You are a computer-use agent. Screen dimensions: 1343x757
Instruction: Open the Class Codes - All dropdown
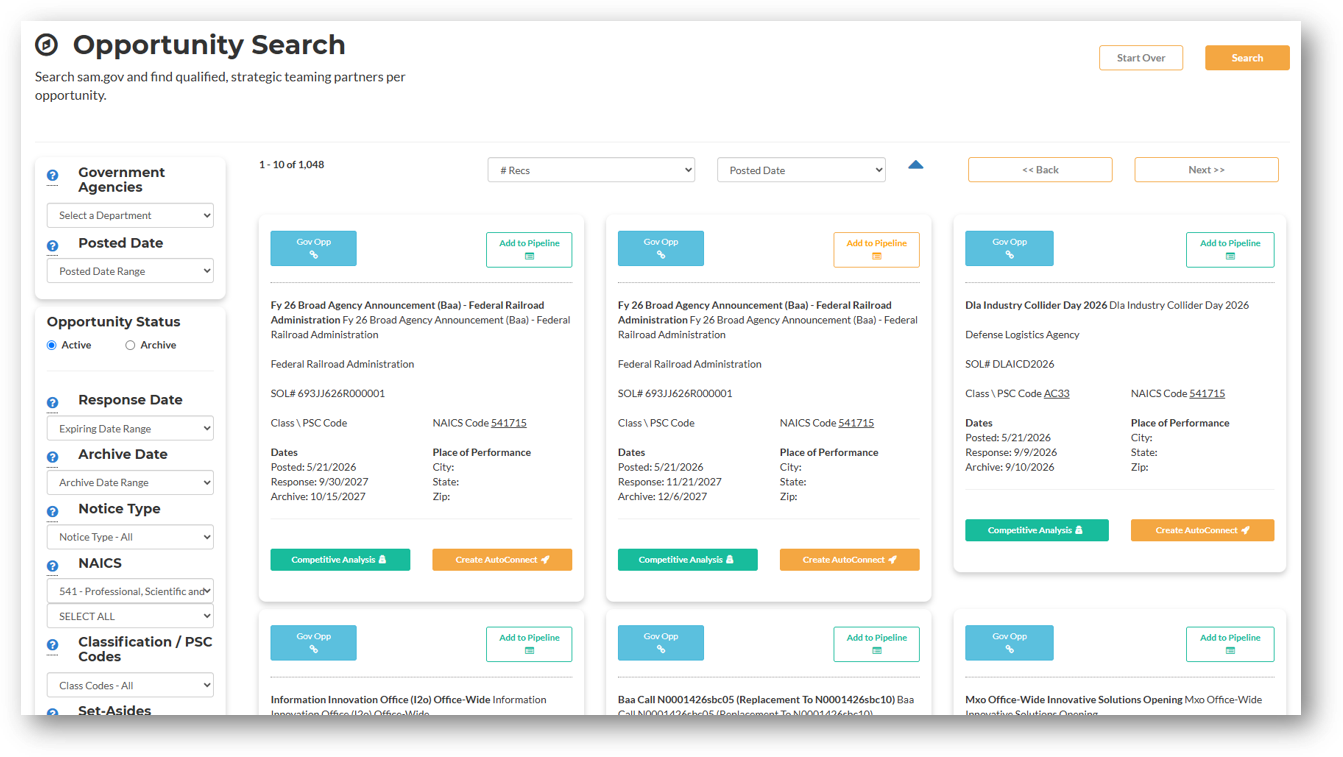coord(130,685)
